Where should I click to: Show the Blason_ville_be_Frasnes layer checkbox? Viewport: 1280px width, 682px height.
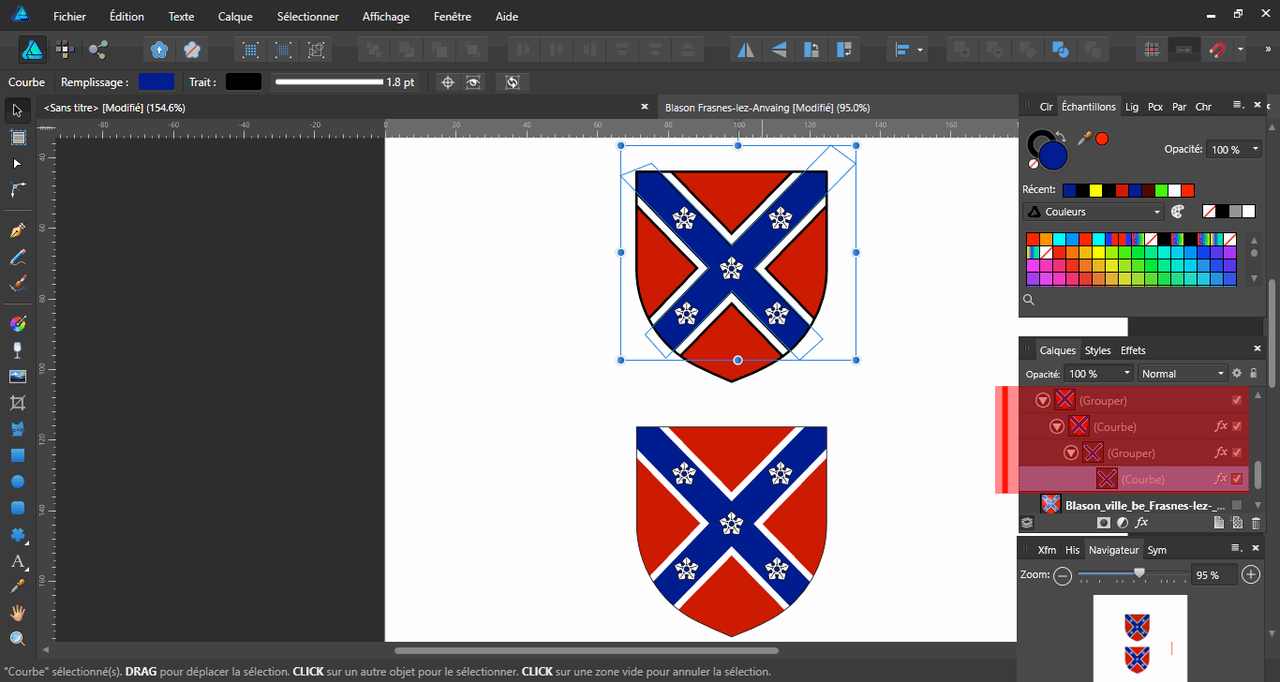(x=1237, y=505)
